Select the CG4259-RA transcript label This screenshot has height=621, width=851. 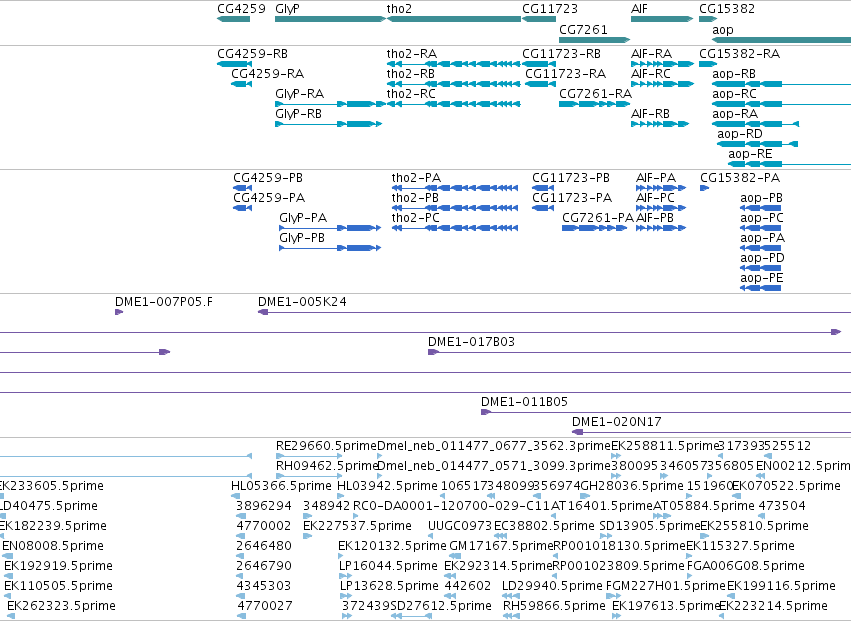click(268, 74)
